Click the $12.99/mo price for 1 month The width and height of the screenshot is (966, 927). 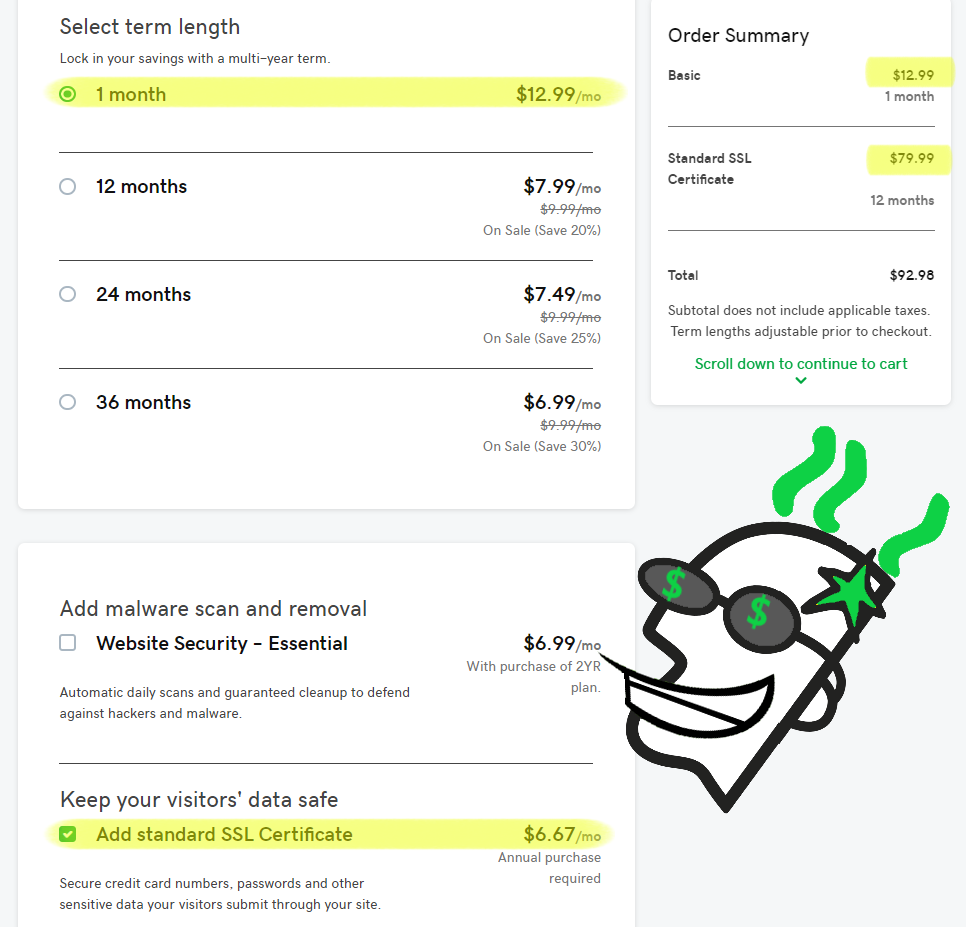[x=558, y=95]
